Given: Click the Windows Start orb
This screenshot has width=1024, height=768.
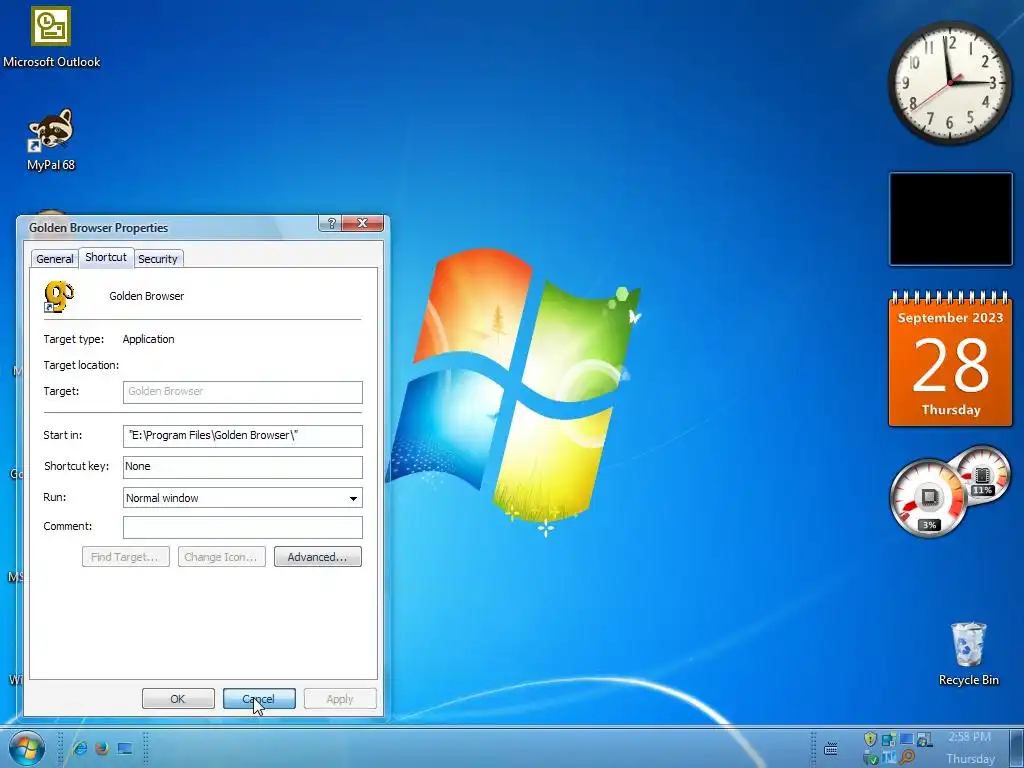Looking at the screenshot, I should (x=27, y=748).
